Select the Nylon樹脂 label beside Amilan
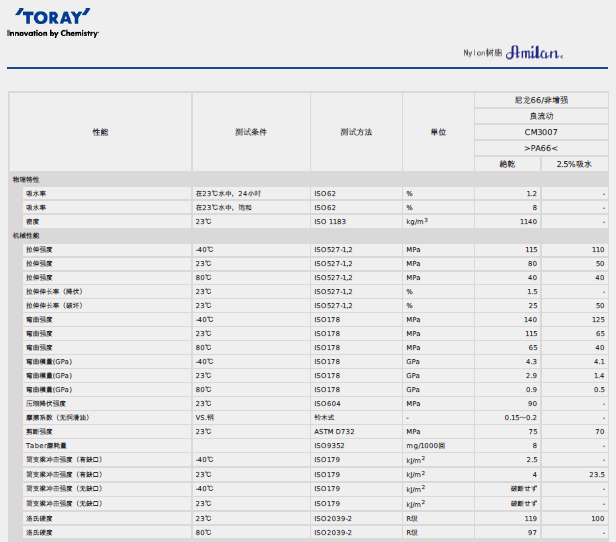Viewport: 616px width, 542px height. coord(482,52)
